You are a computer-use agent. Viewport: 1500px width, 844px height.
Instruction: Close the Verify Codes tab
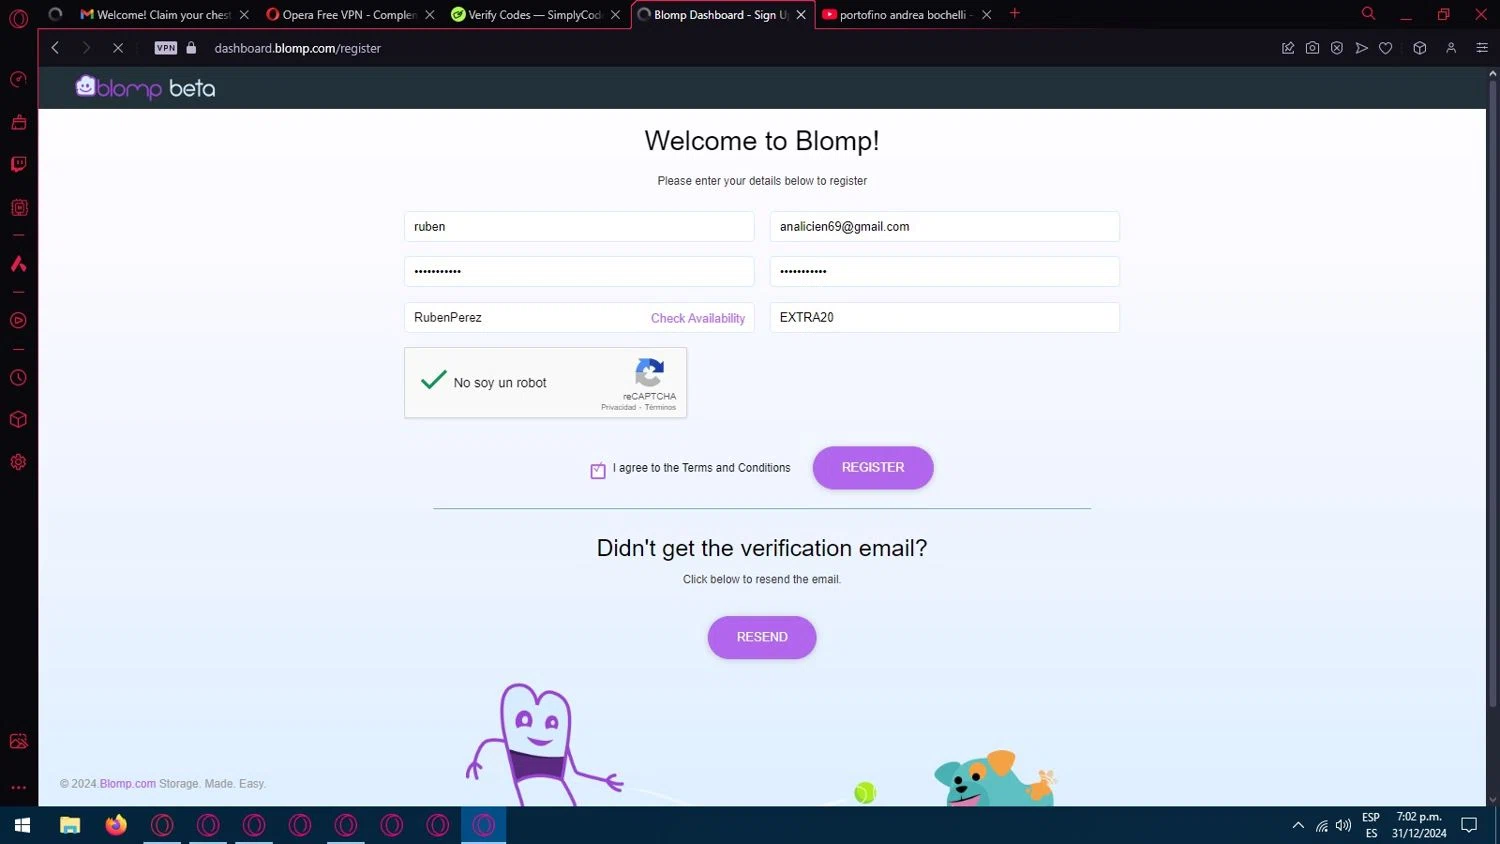pos(615,15)
